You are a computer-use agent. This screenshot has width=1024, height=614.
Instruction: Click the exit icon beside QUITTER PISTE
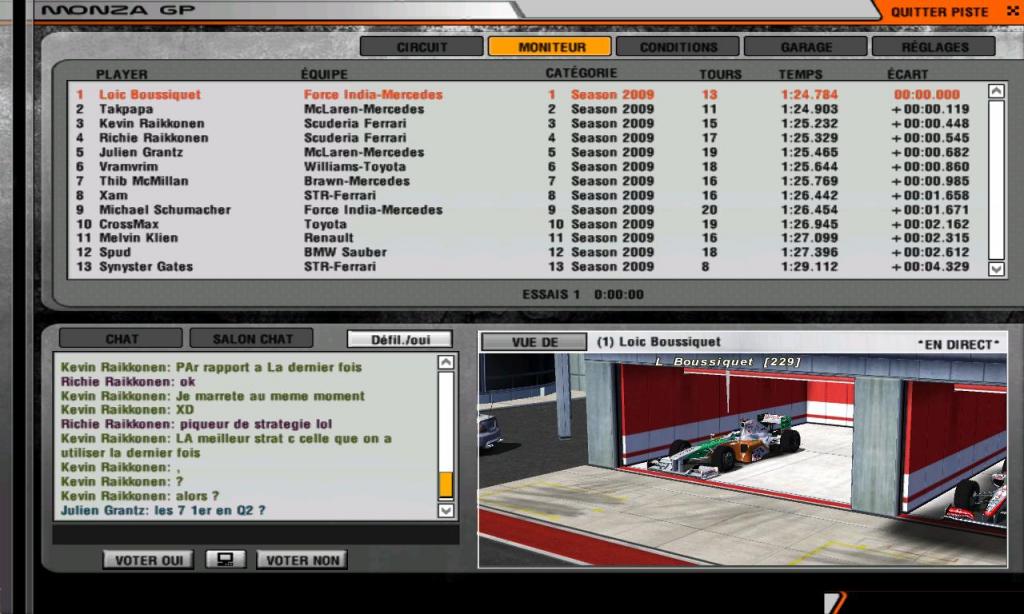(1012, 11)
